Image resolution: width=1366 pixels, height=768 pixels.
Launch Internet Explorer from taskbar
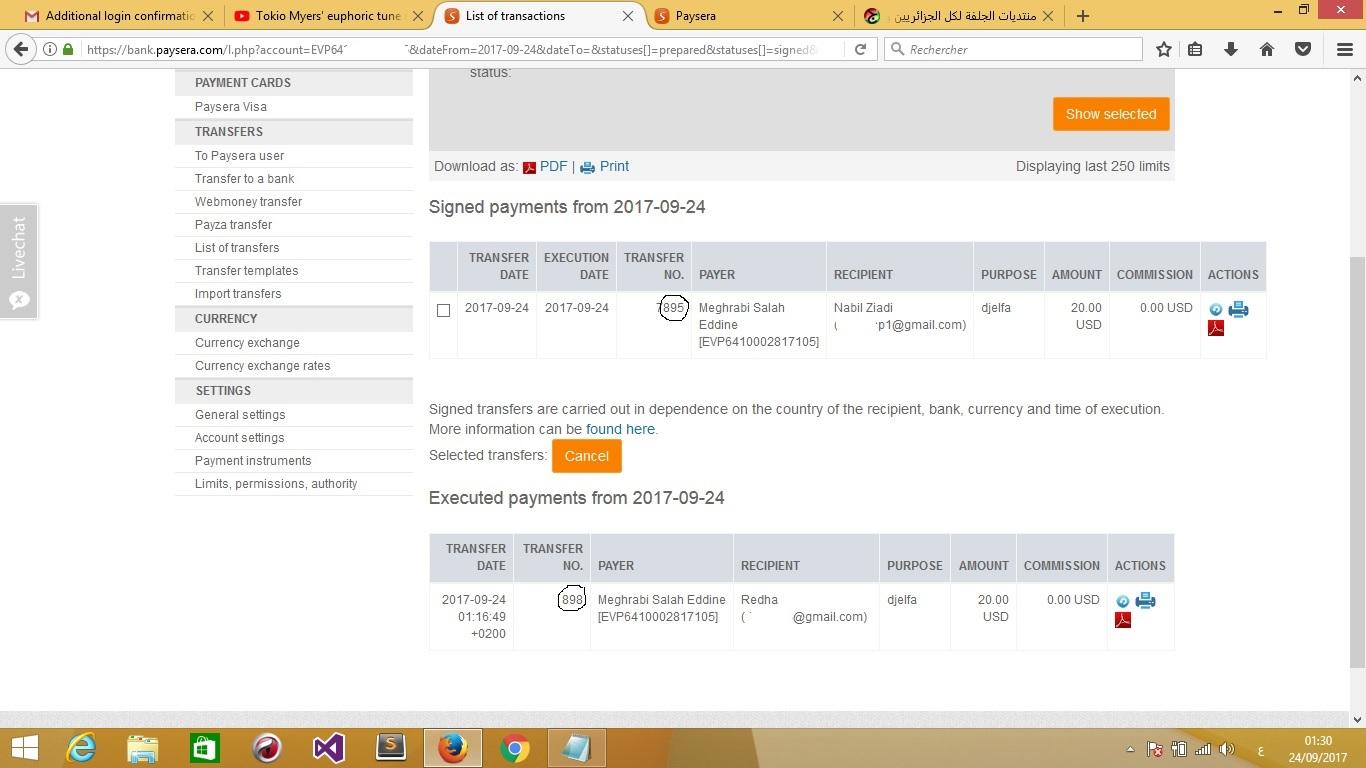(x=81, y=748)
